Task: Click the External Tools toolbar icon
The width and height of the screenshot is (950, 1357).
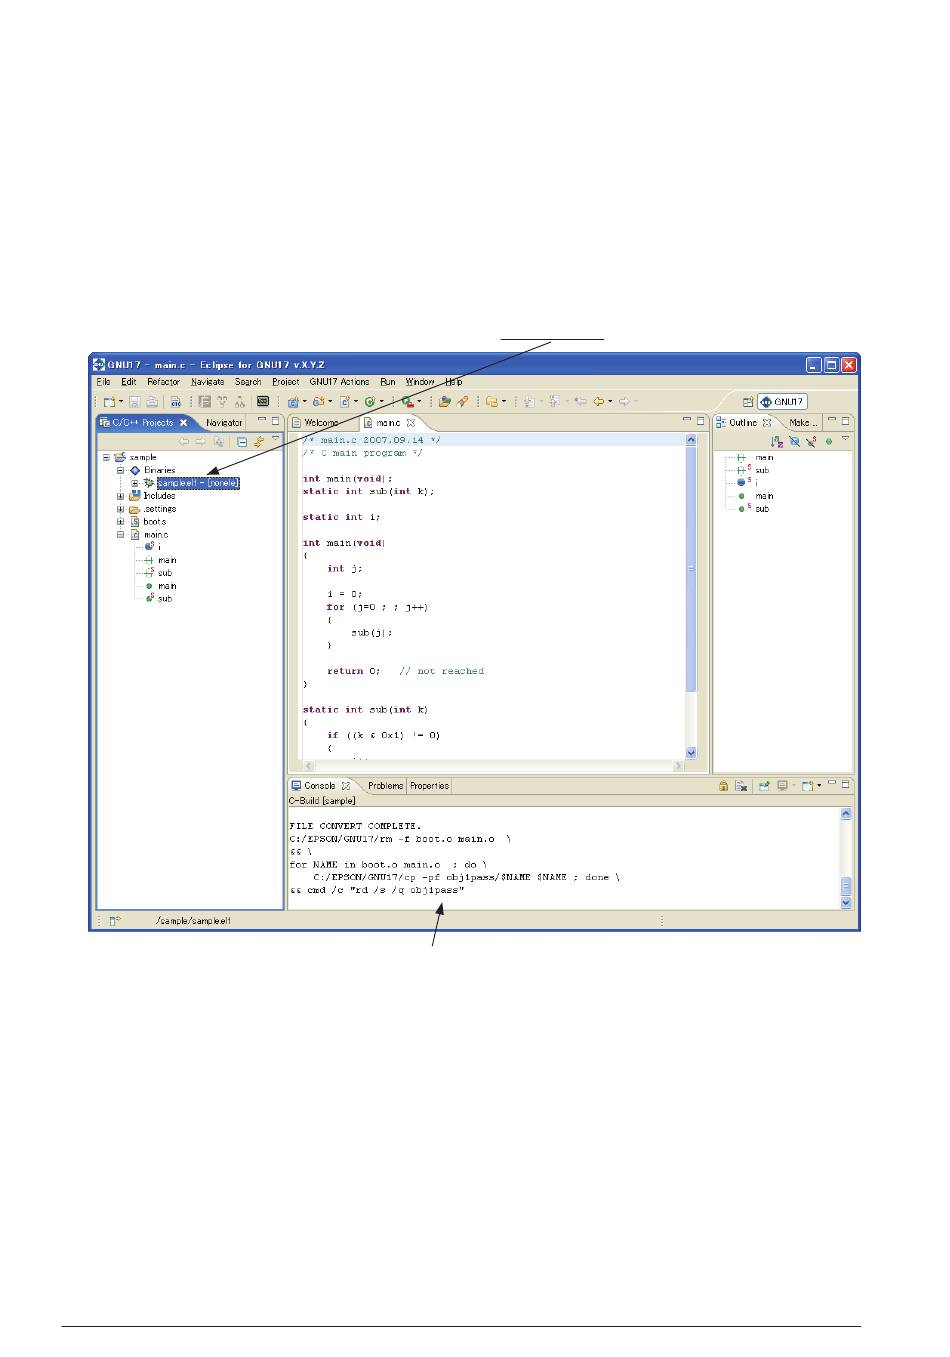Action: pyautogui.click(x=408, y=402)
